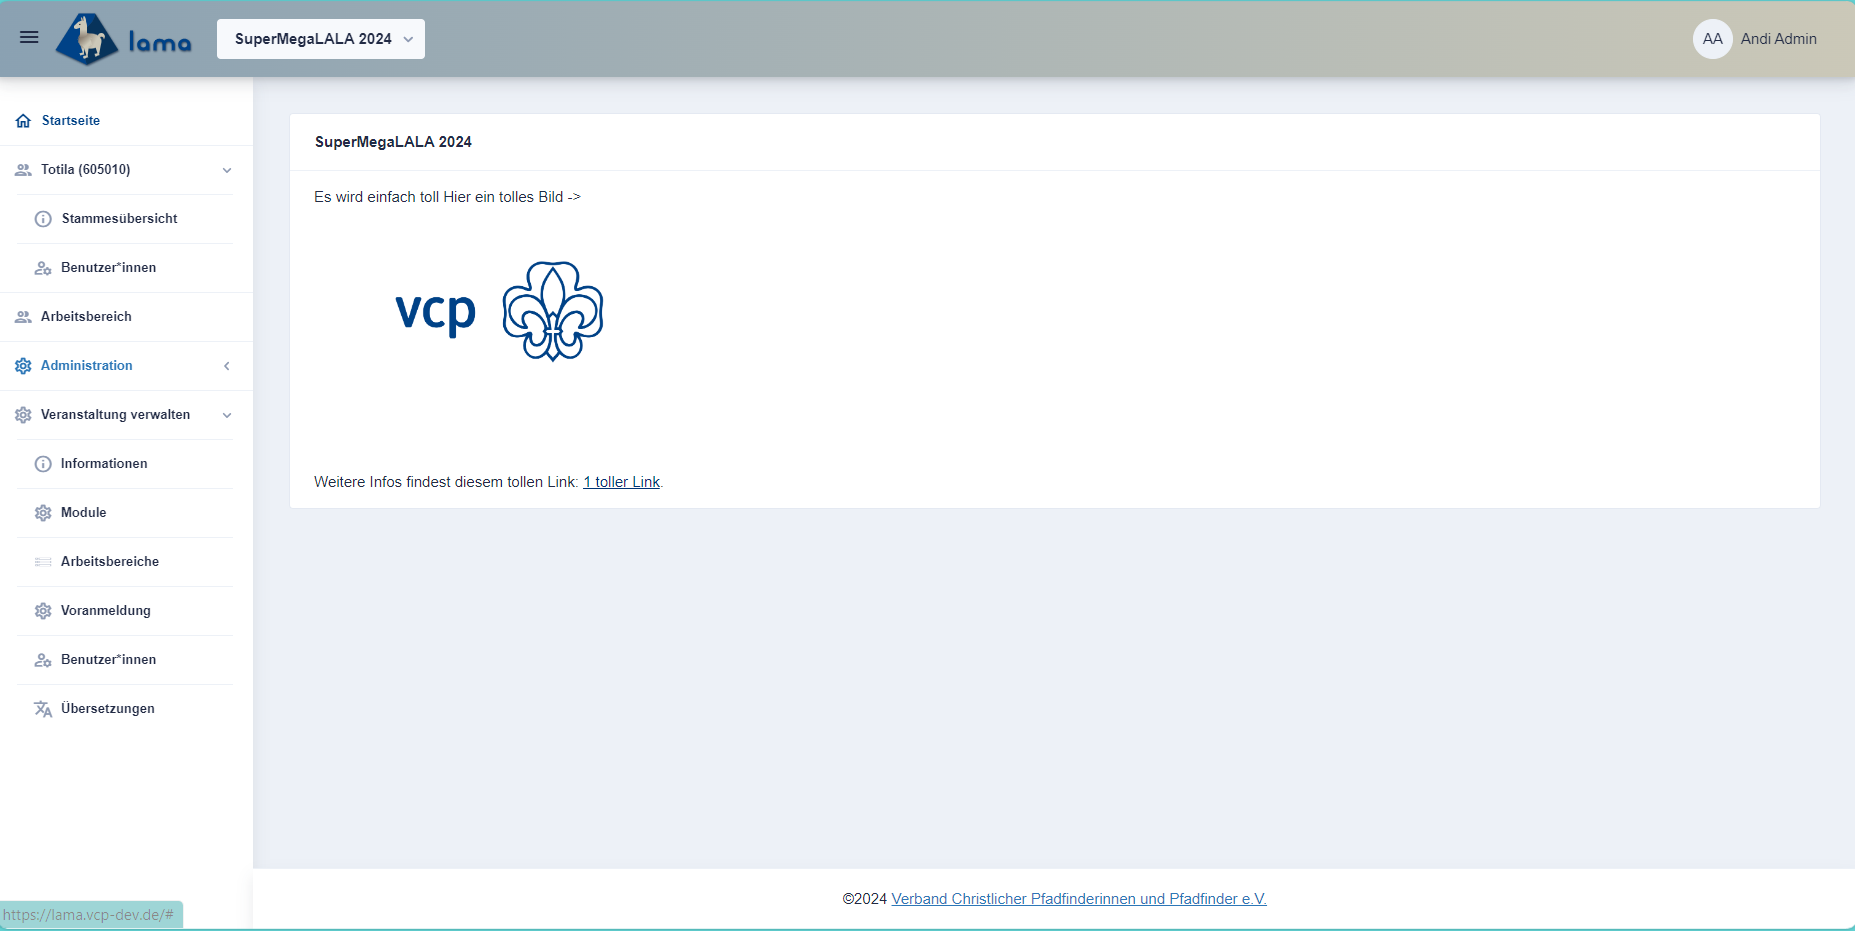This screenshot has height=931, width=1855.
Task: Click the '©2024' footer text
Action: coord(865,899)
